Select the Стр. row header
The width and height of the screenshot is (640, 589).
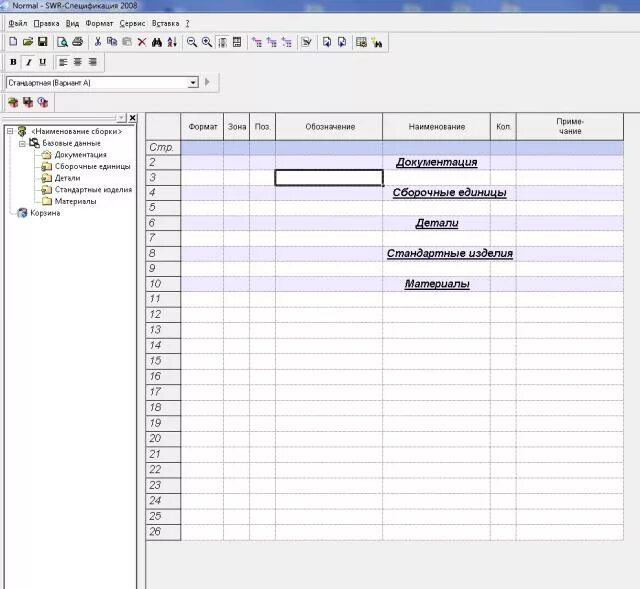(x=163, y=147)
